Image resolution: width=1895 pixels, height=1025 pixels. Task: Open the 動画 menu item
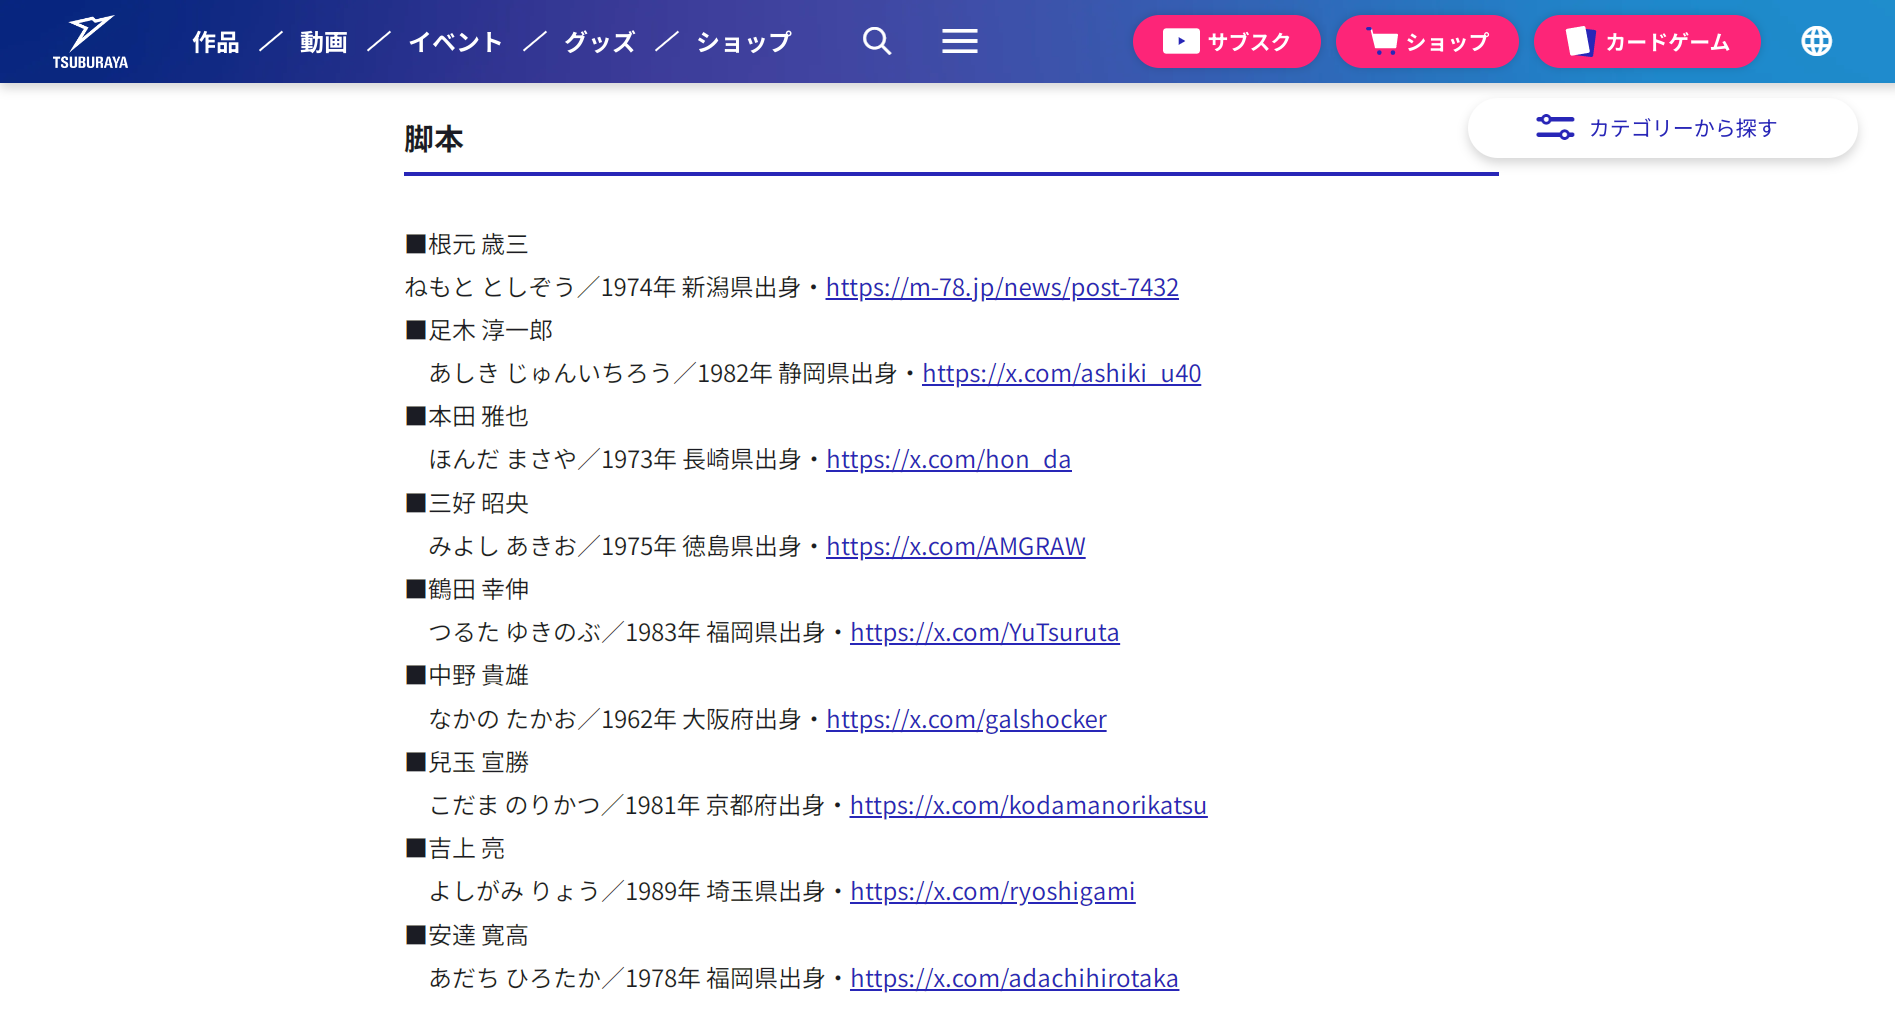click(x=324, y=42)
